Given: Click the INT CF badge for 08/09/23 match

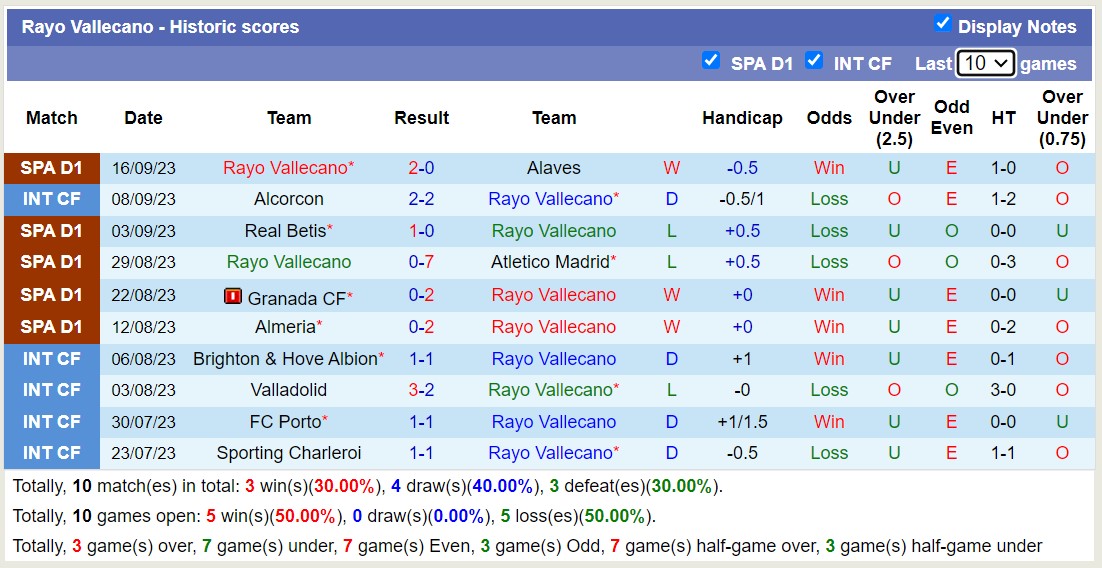Looking at the screenshot, I should click(x=52, y=199).
